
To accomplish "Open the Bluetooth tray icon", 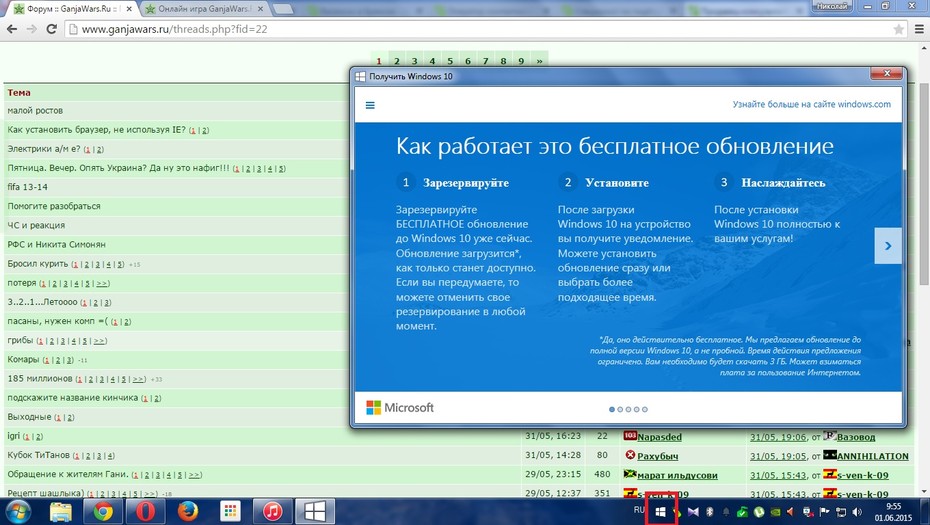I will click(x=709, y=512).
